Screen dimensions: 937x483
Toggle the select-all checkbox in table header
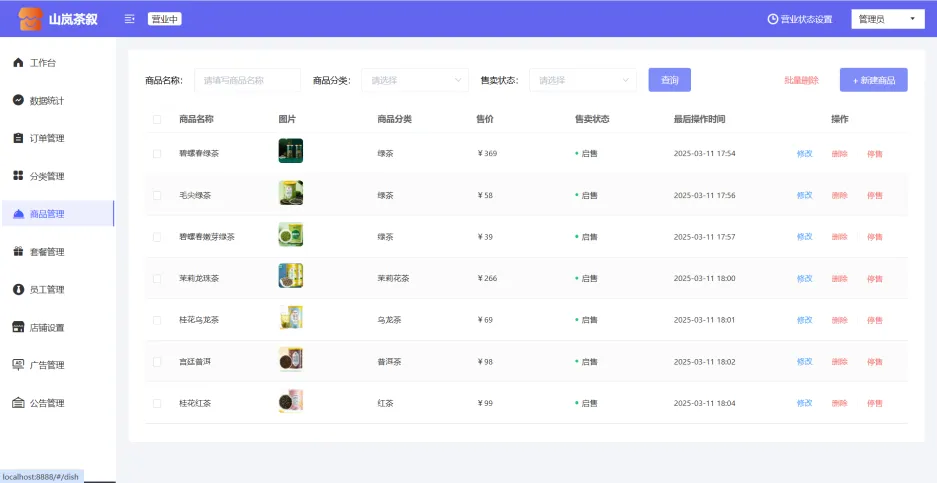(x=157, y=119)
